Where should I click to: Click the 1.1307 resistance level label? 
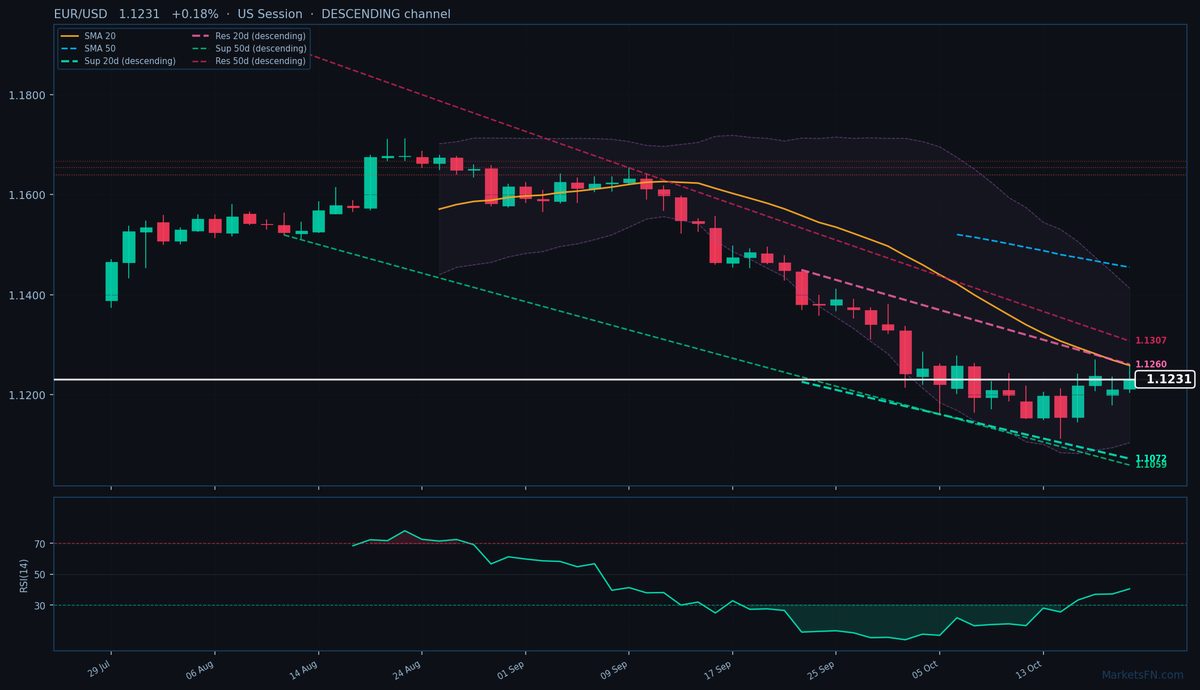1151,341
